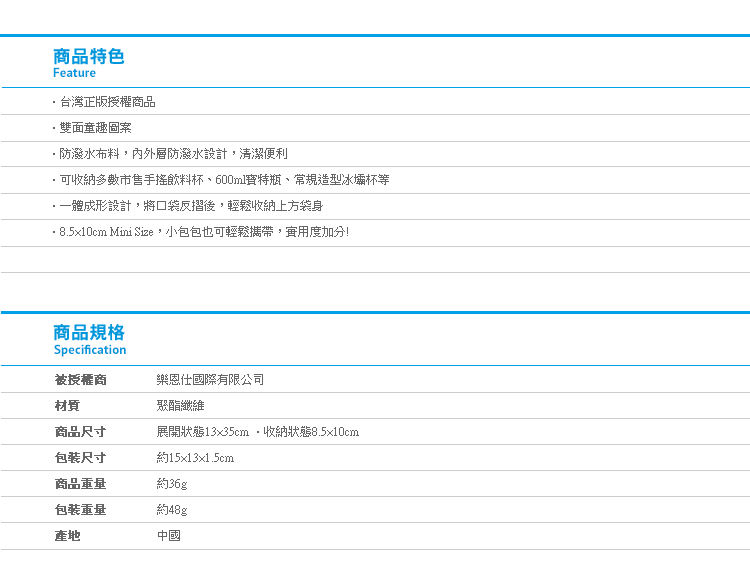Select the 約36g product weight value

click(x=172, y=484)
